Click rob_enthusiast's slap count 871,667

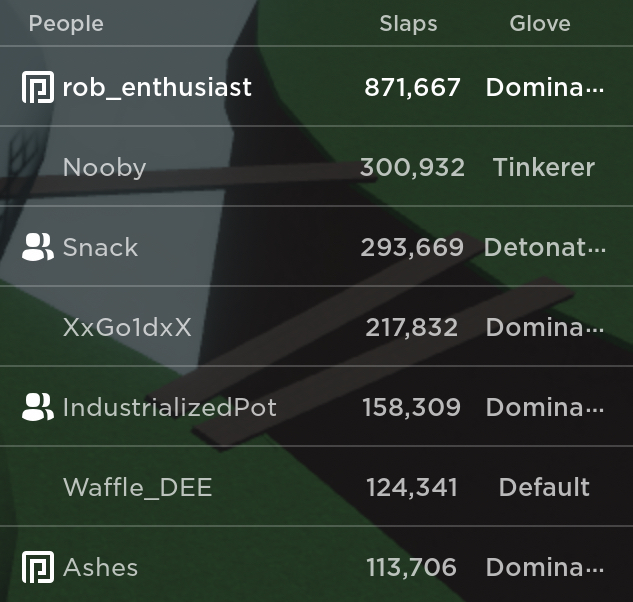click(x=412, y=87)
